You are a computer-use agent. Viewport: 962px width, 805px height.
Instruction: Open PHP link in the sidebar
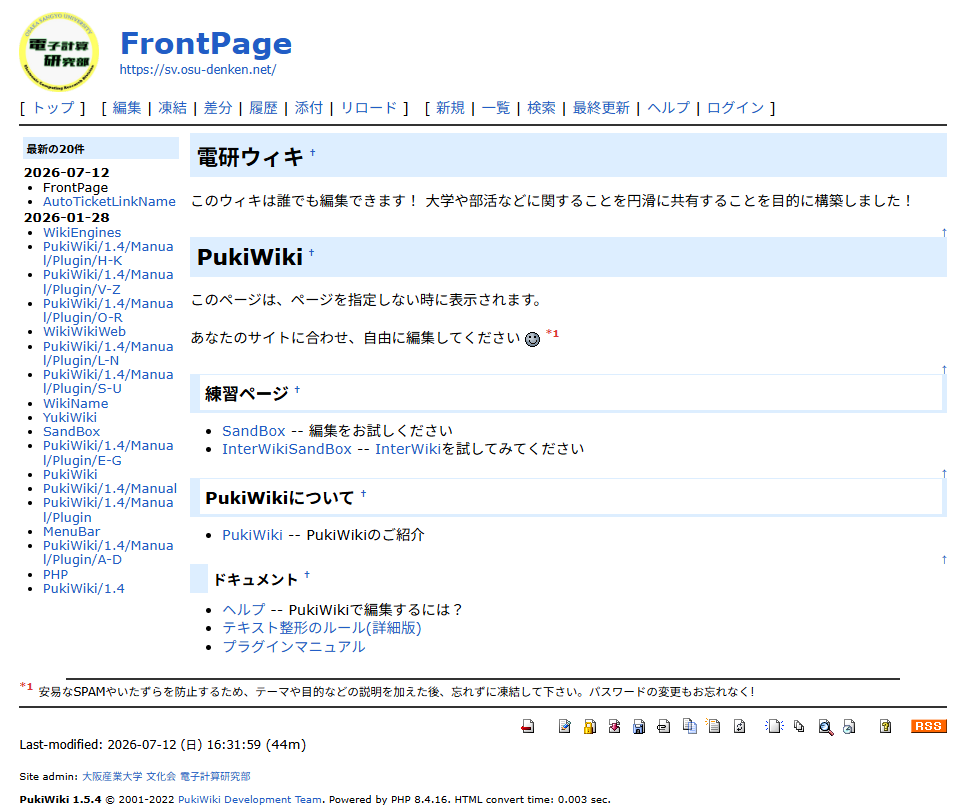[55, 574]
